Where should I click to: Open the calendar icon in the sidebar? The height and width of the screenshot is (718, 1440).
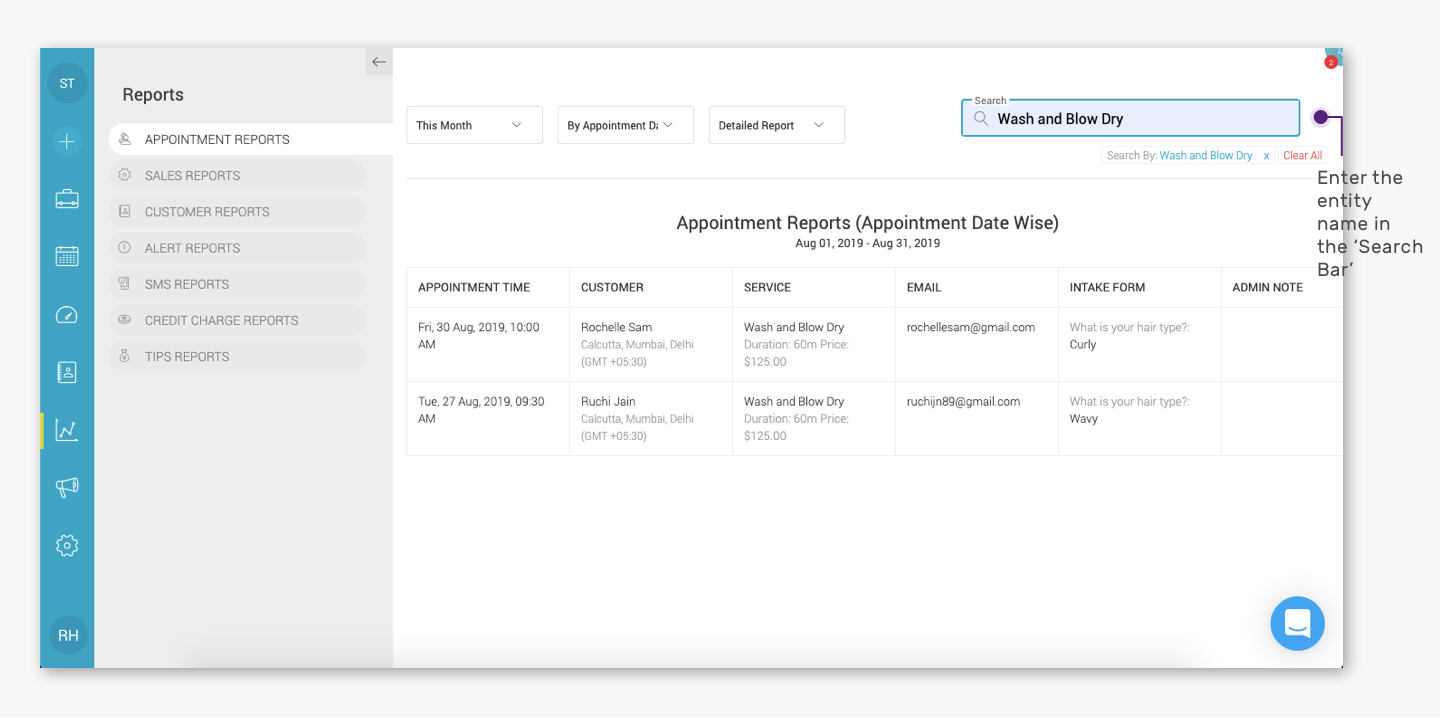tap(67, 256)
